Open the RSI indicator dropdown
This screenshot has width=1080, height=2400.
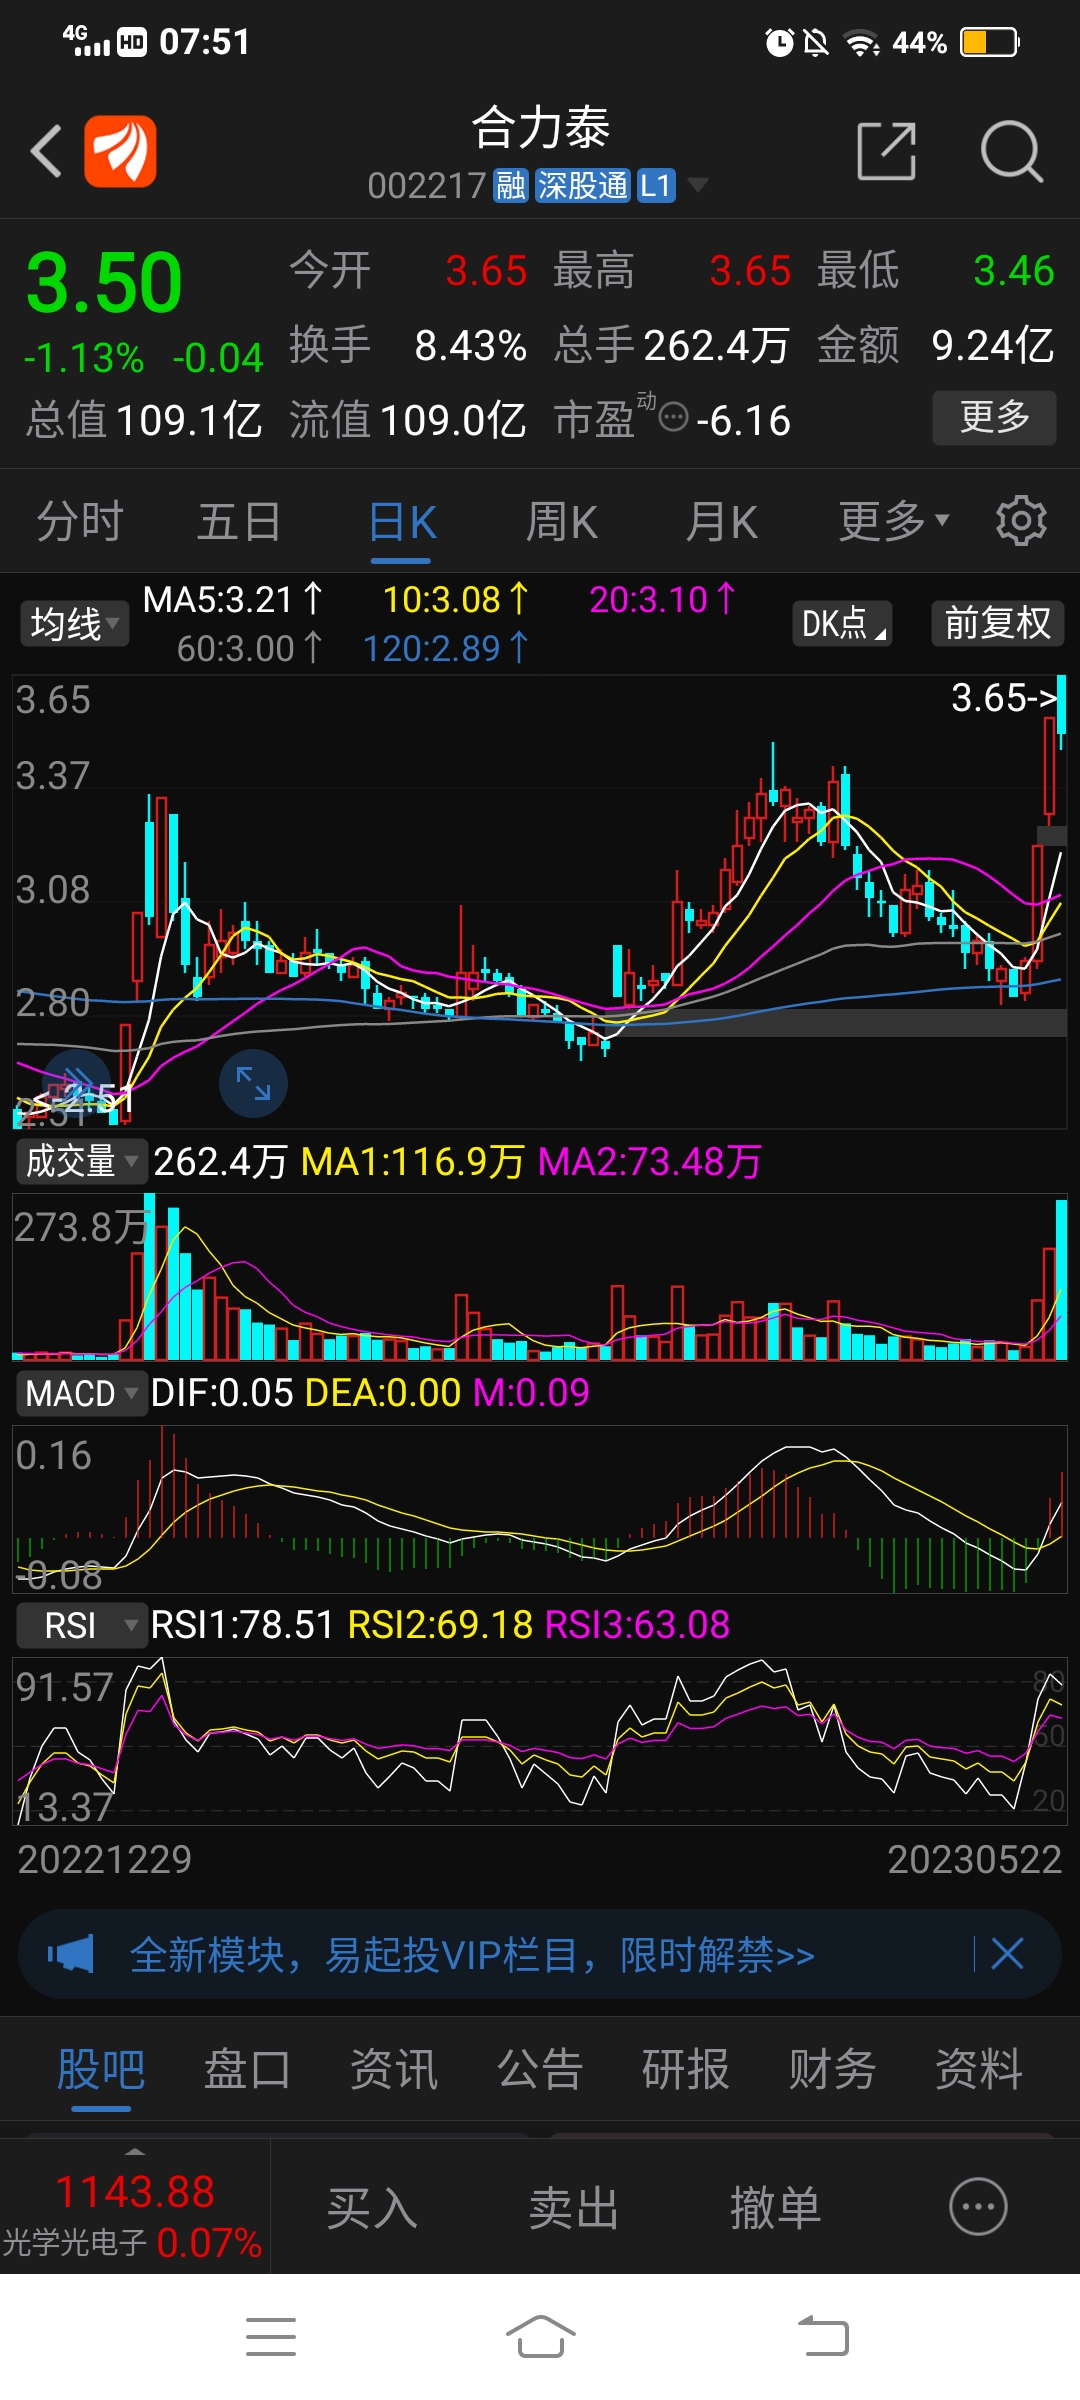pos(81,1625)
